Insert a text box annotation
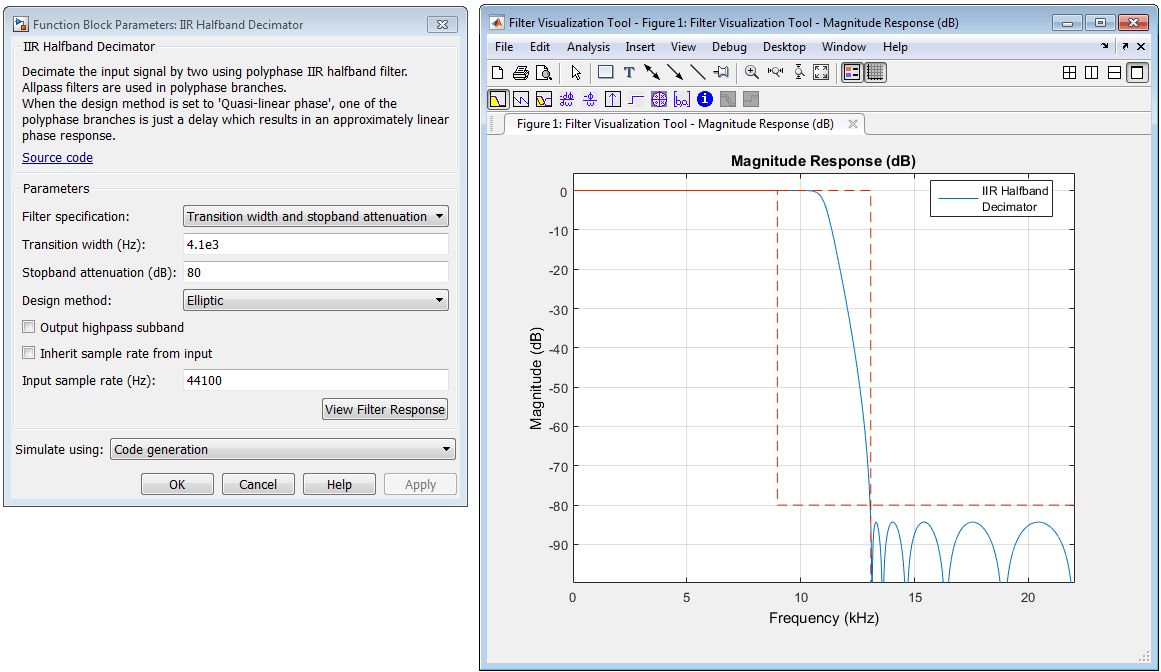 629,73
